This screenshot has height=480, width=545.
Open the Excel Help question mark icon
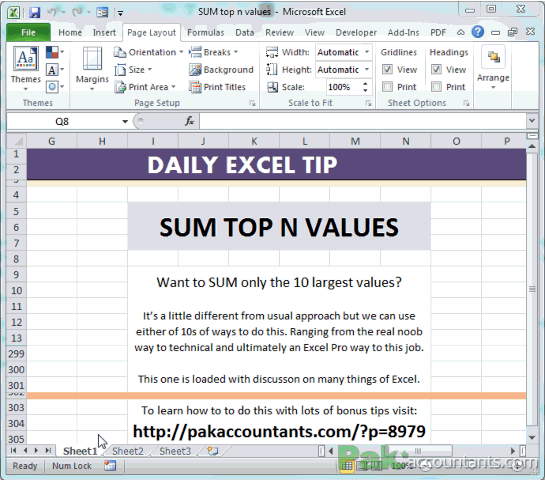pyautogui.click(x=478, y=32)
